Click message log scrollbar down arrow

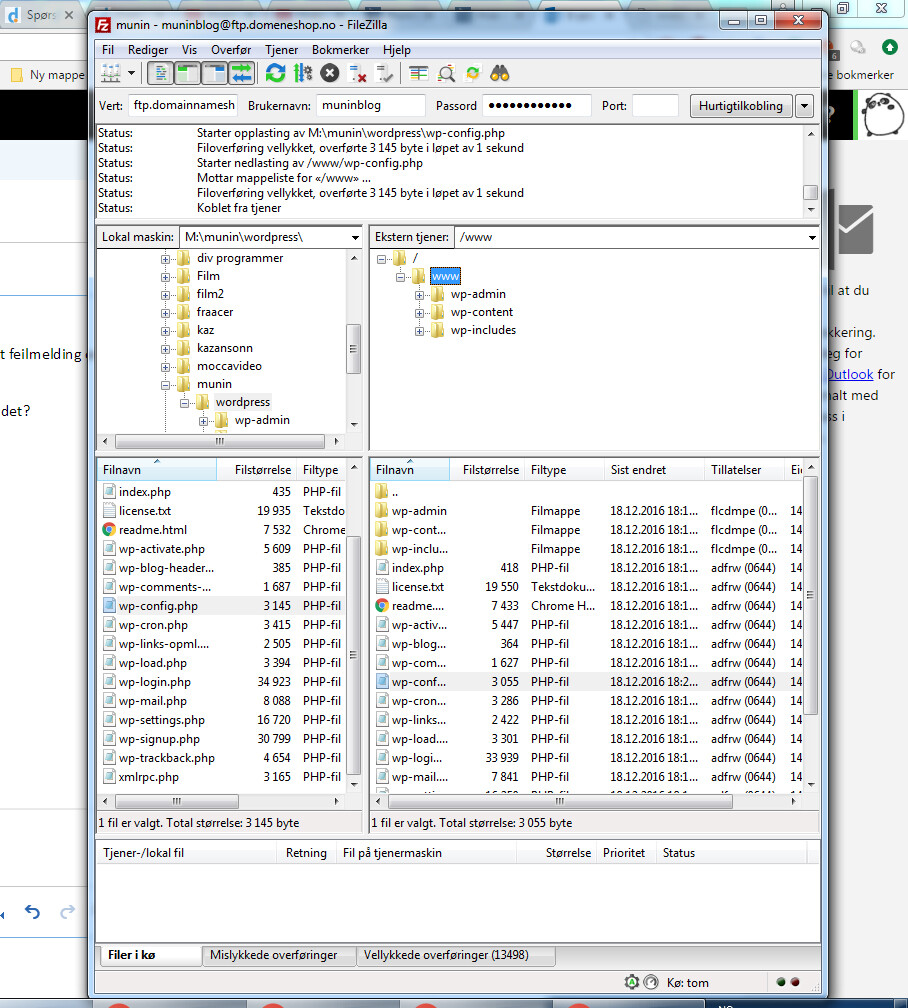tap(811, 210)
